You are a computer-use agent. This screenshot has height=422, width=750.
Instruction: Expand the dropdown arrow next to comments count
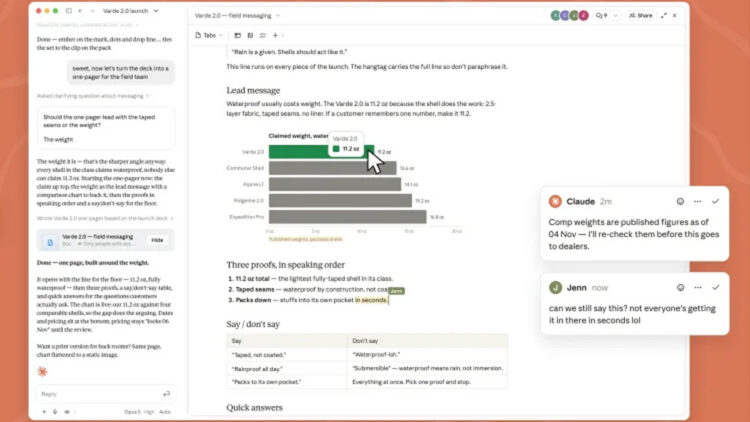pyautogui.click(x=615, y=16)
